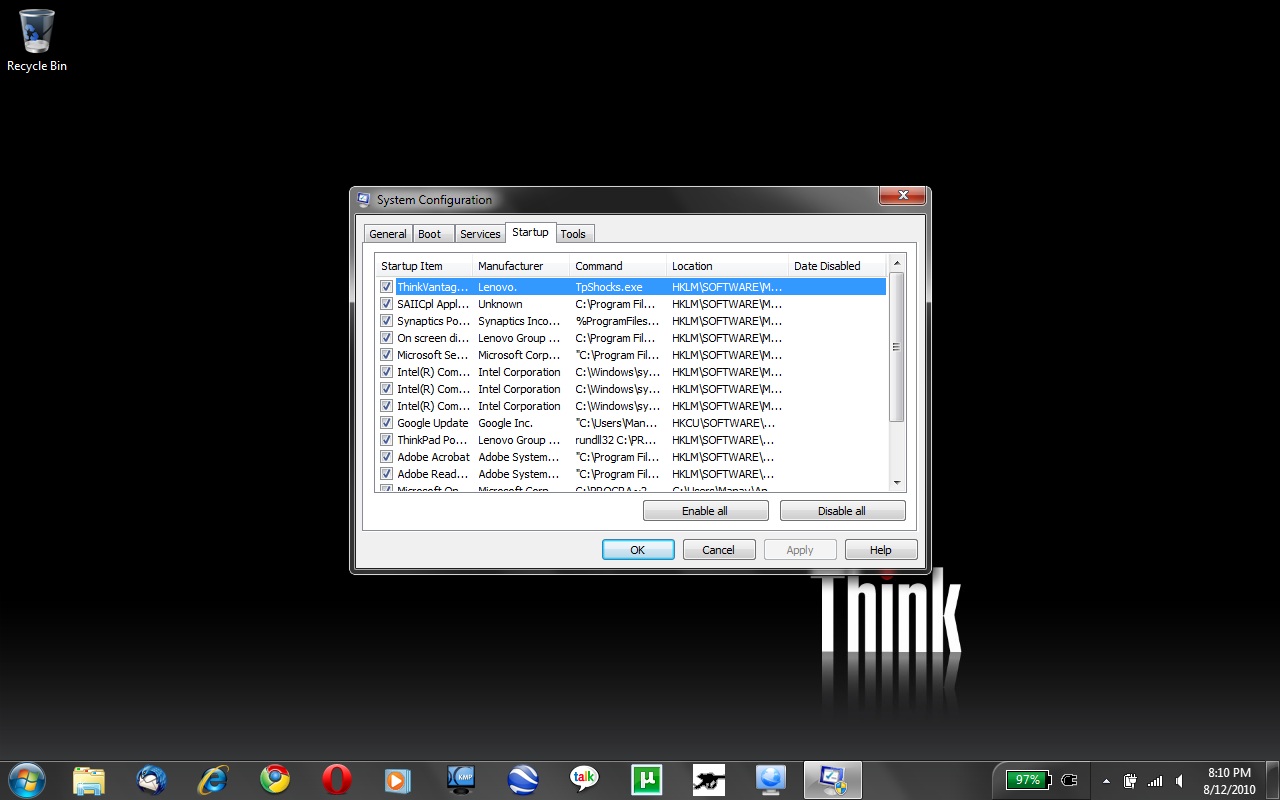Image resolution: width=1280 pixels, height=800 pixels.
Task: Uncheck the ThinkVantag... startup item
Action: coord(386,287)
